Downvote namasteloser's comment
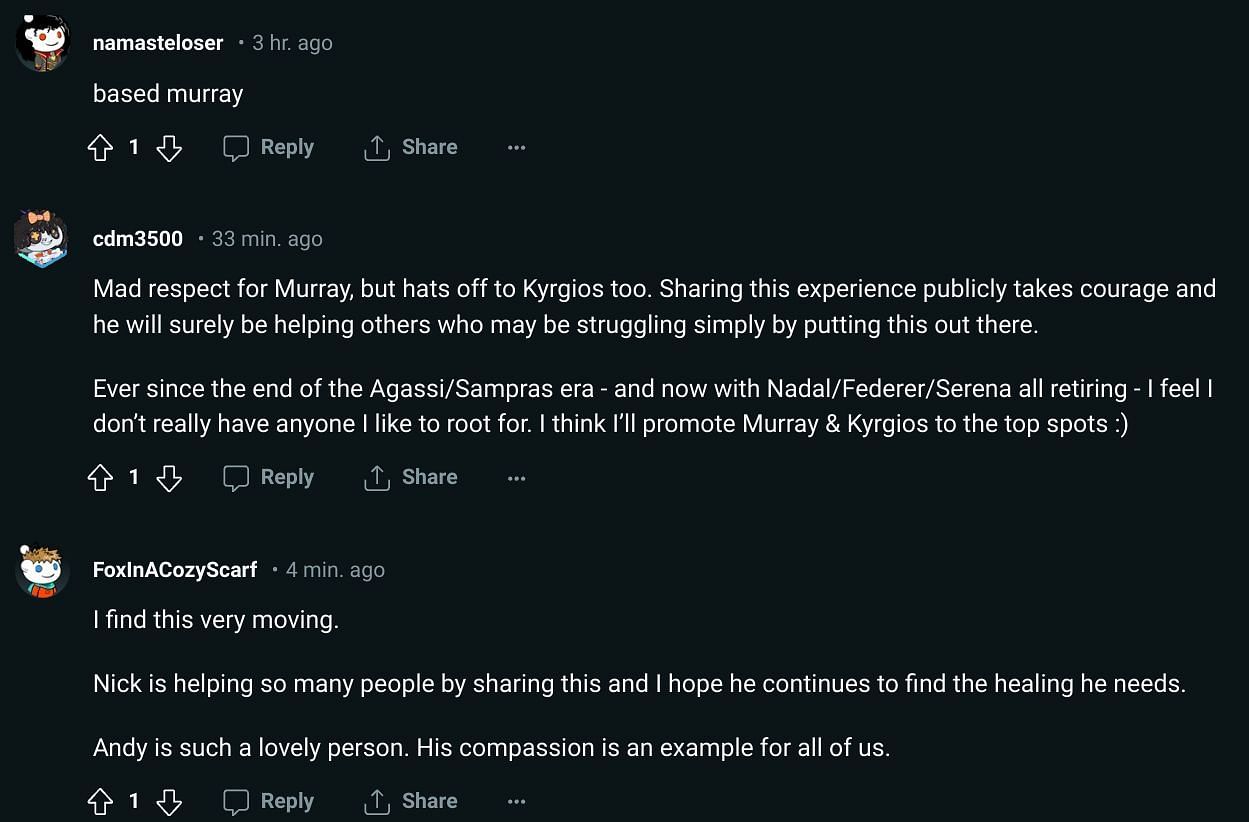1249x822 pixels. pos(169,148)
